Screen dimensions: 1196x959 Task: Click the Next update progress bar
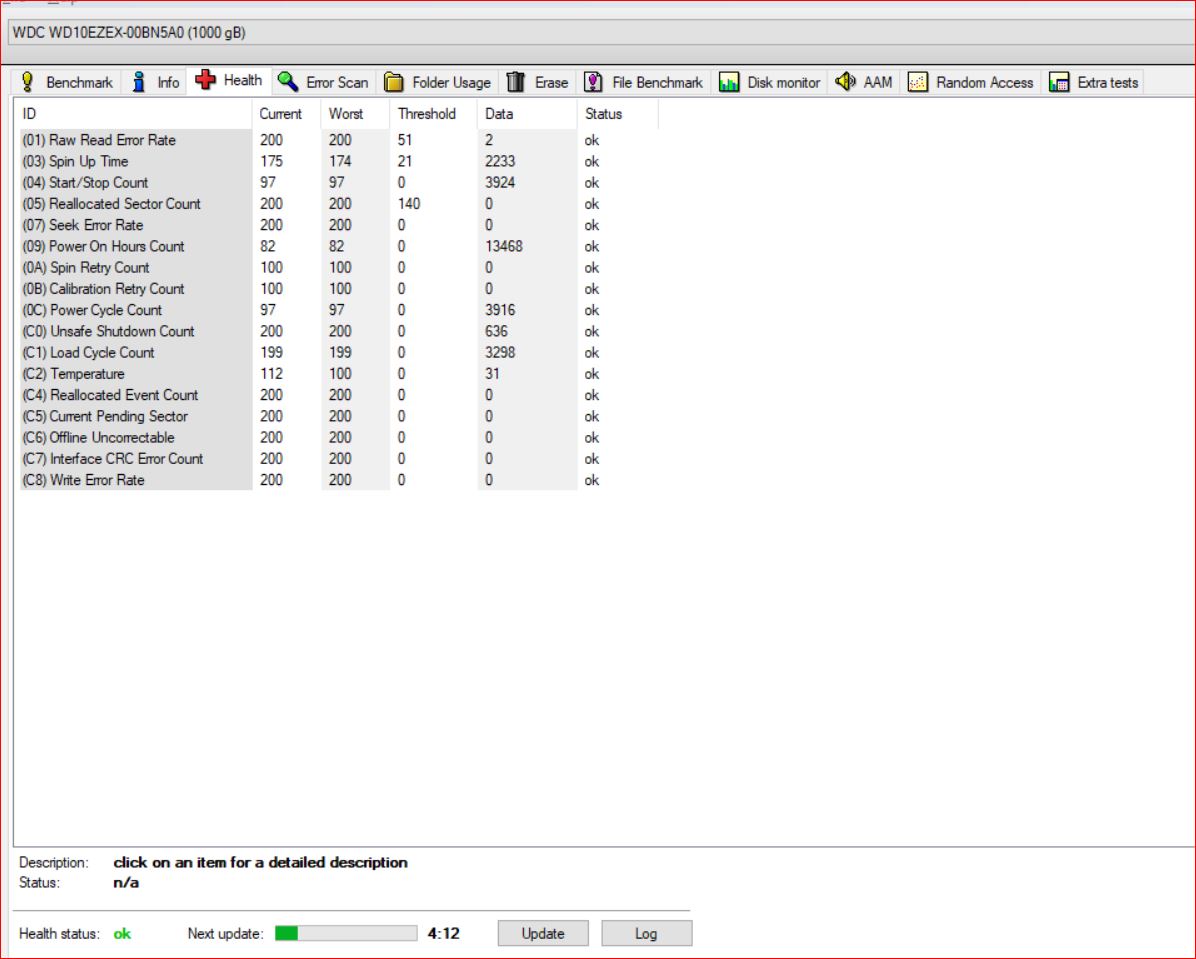point(345,933)
